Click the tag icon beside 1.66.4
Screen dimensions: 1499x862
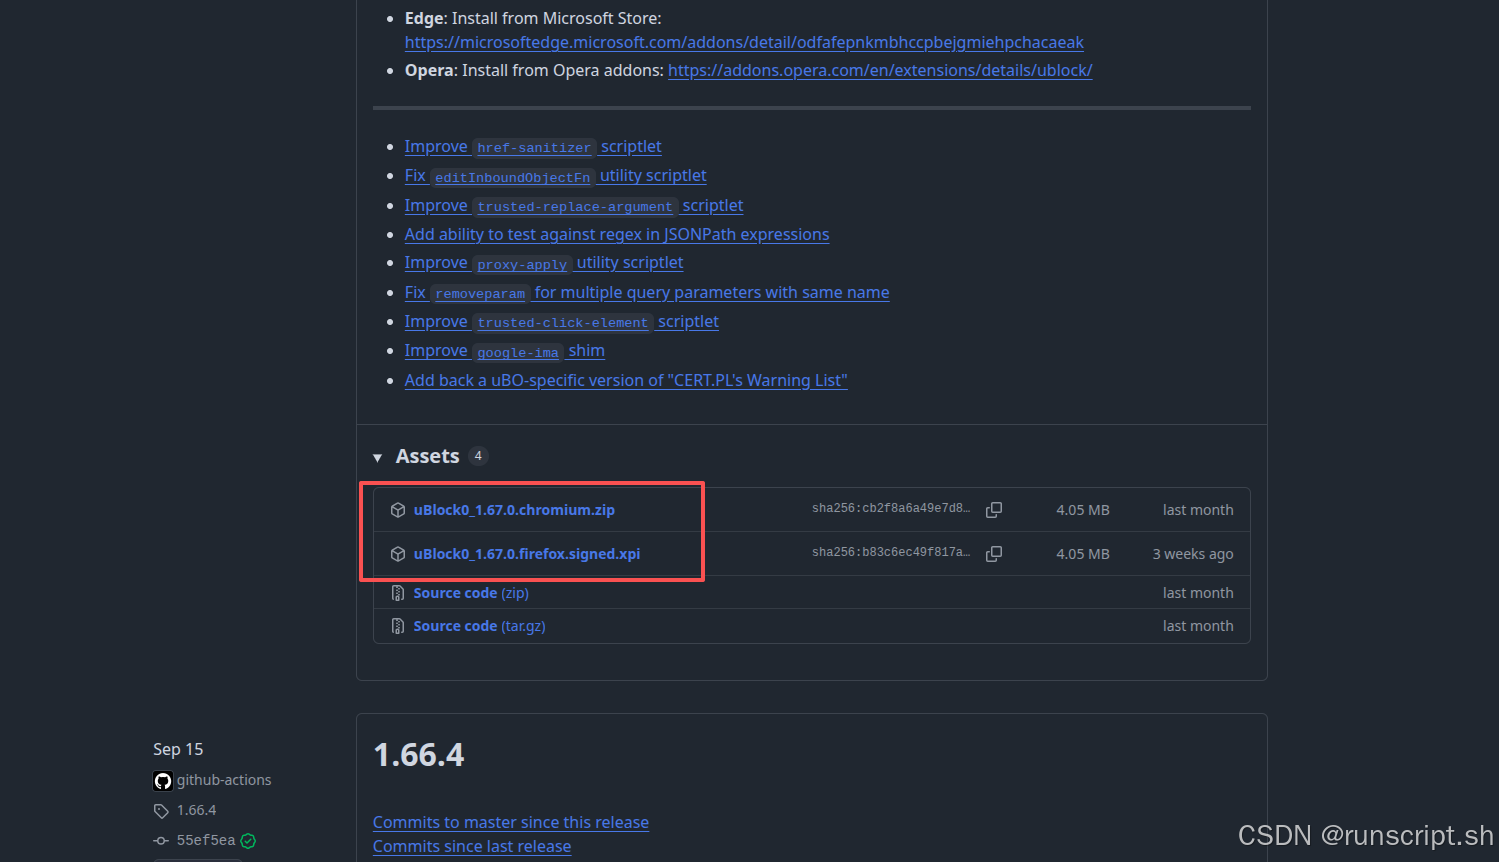161,811
